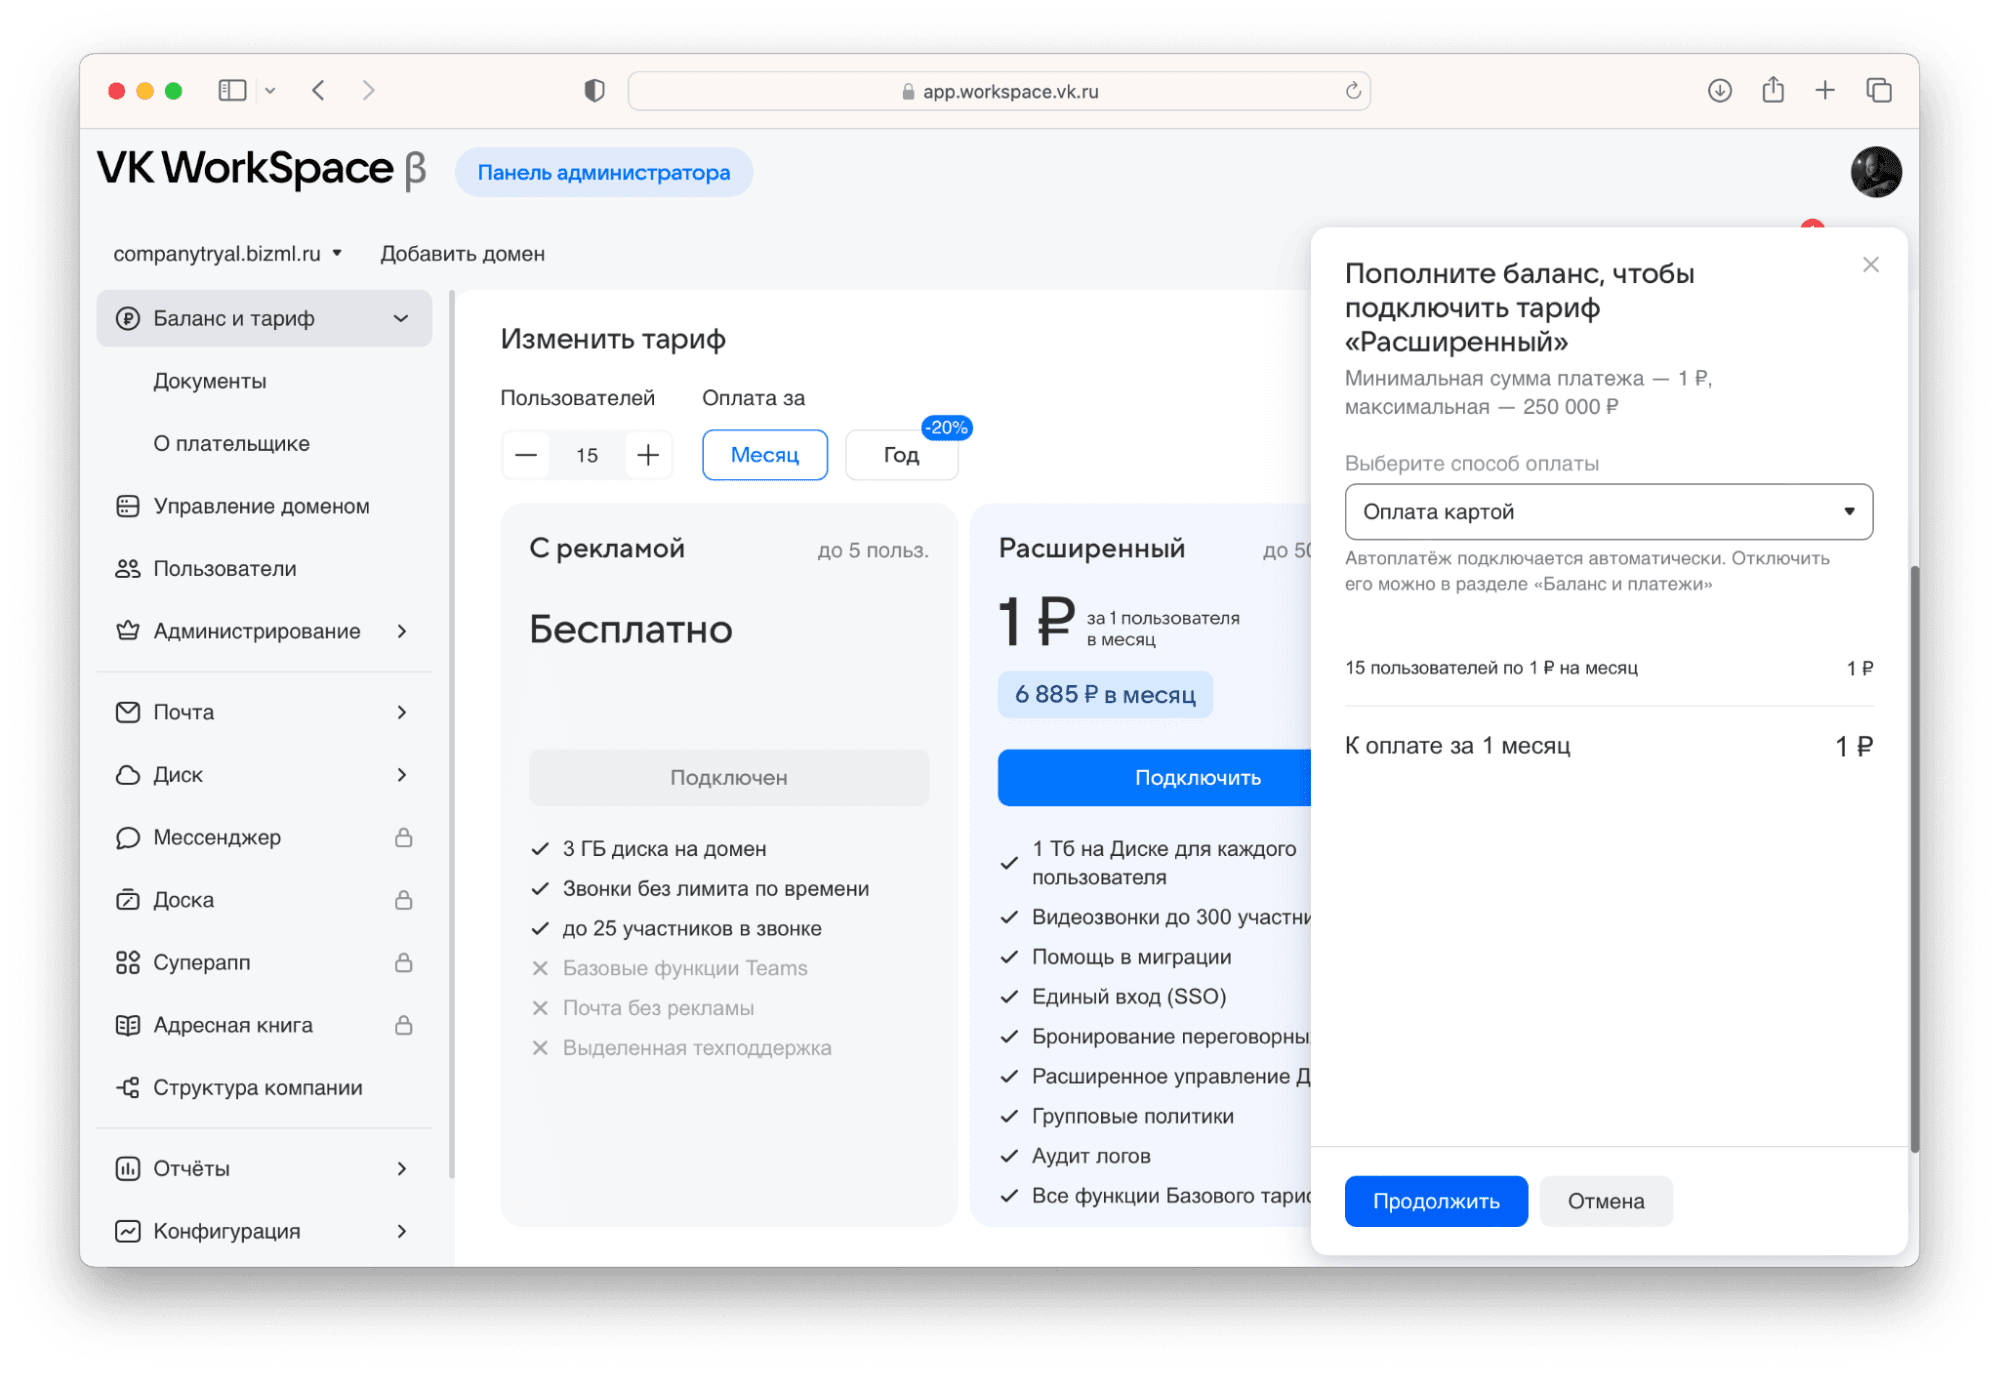Click the Messenger speech bubble icon

pyautogui.click(x=127, y=837)
